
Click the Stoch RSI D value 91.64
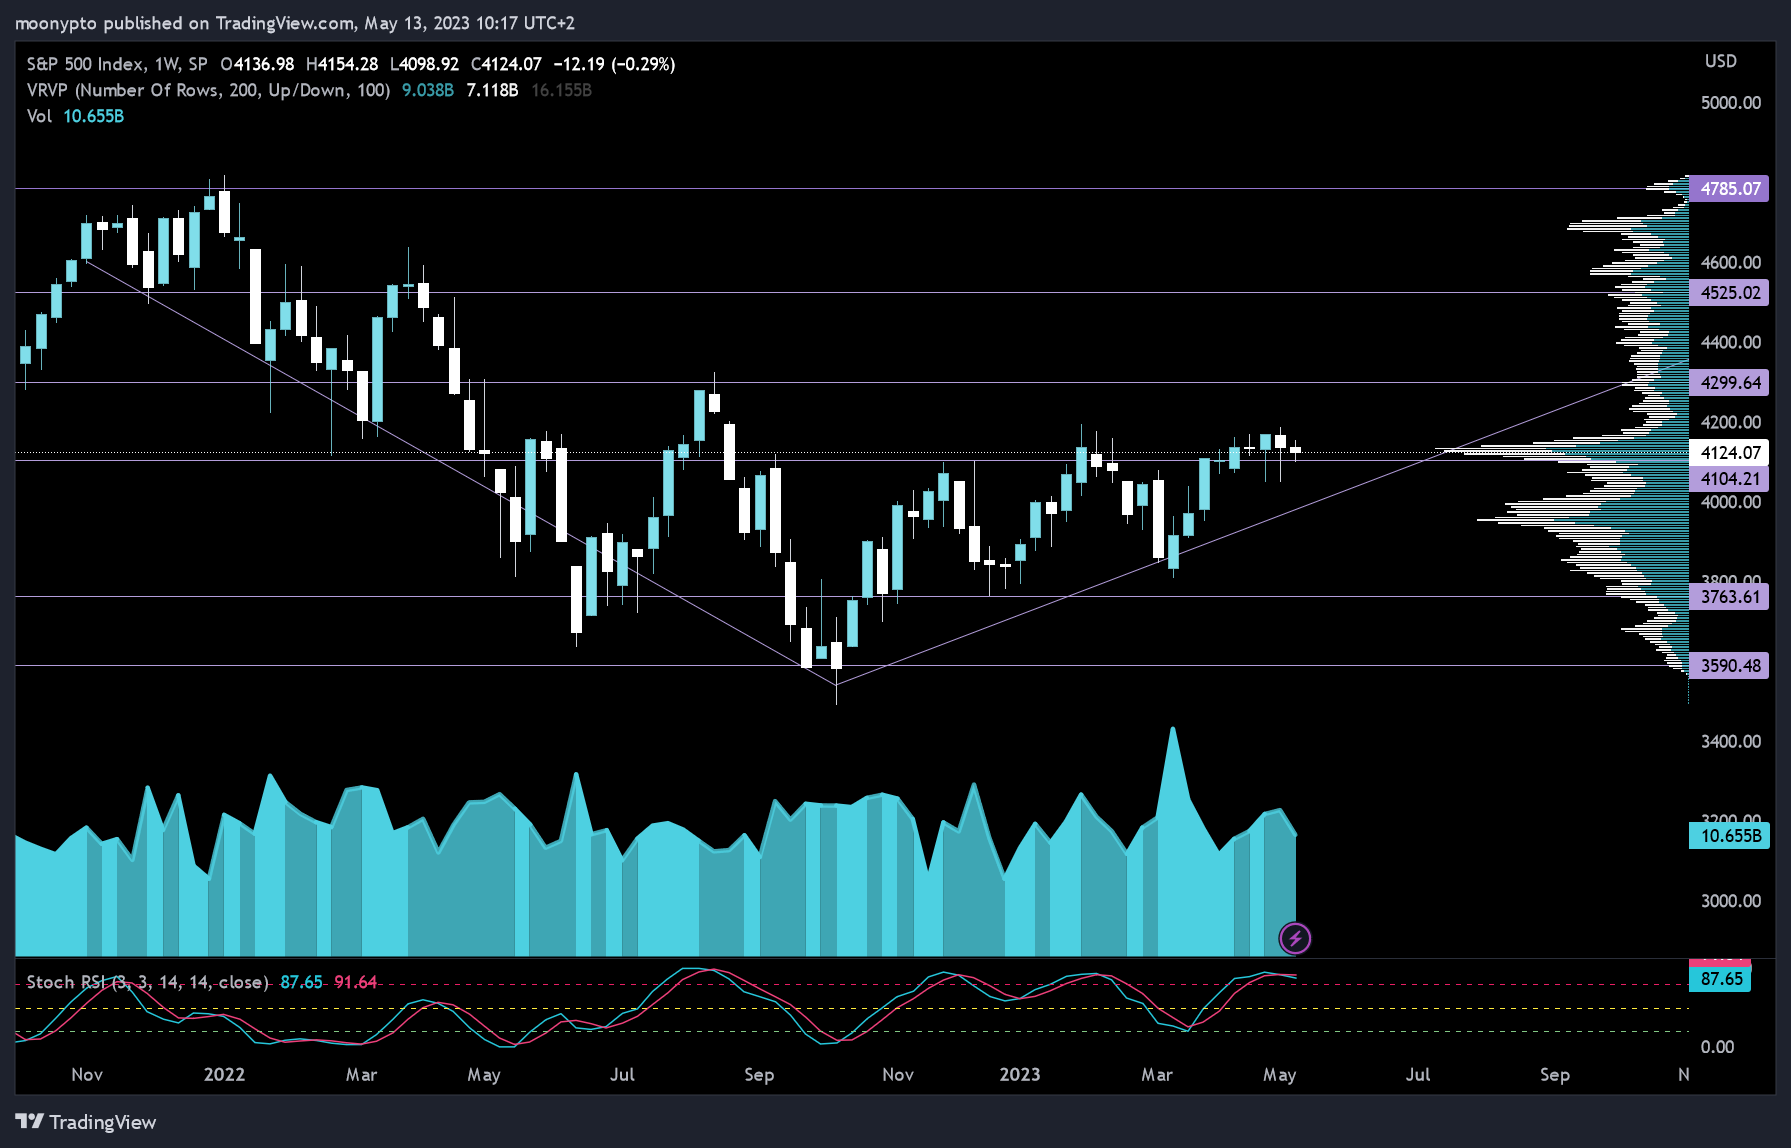(x=355, y=982)
